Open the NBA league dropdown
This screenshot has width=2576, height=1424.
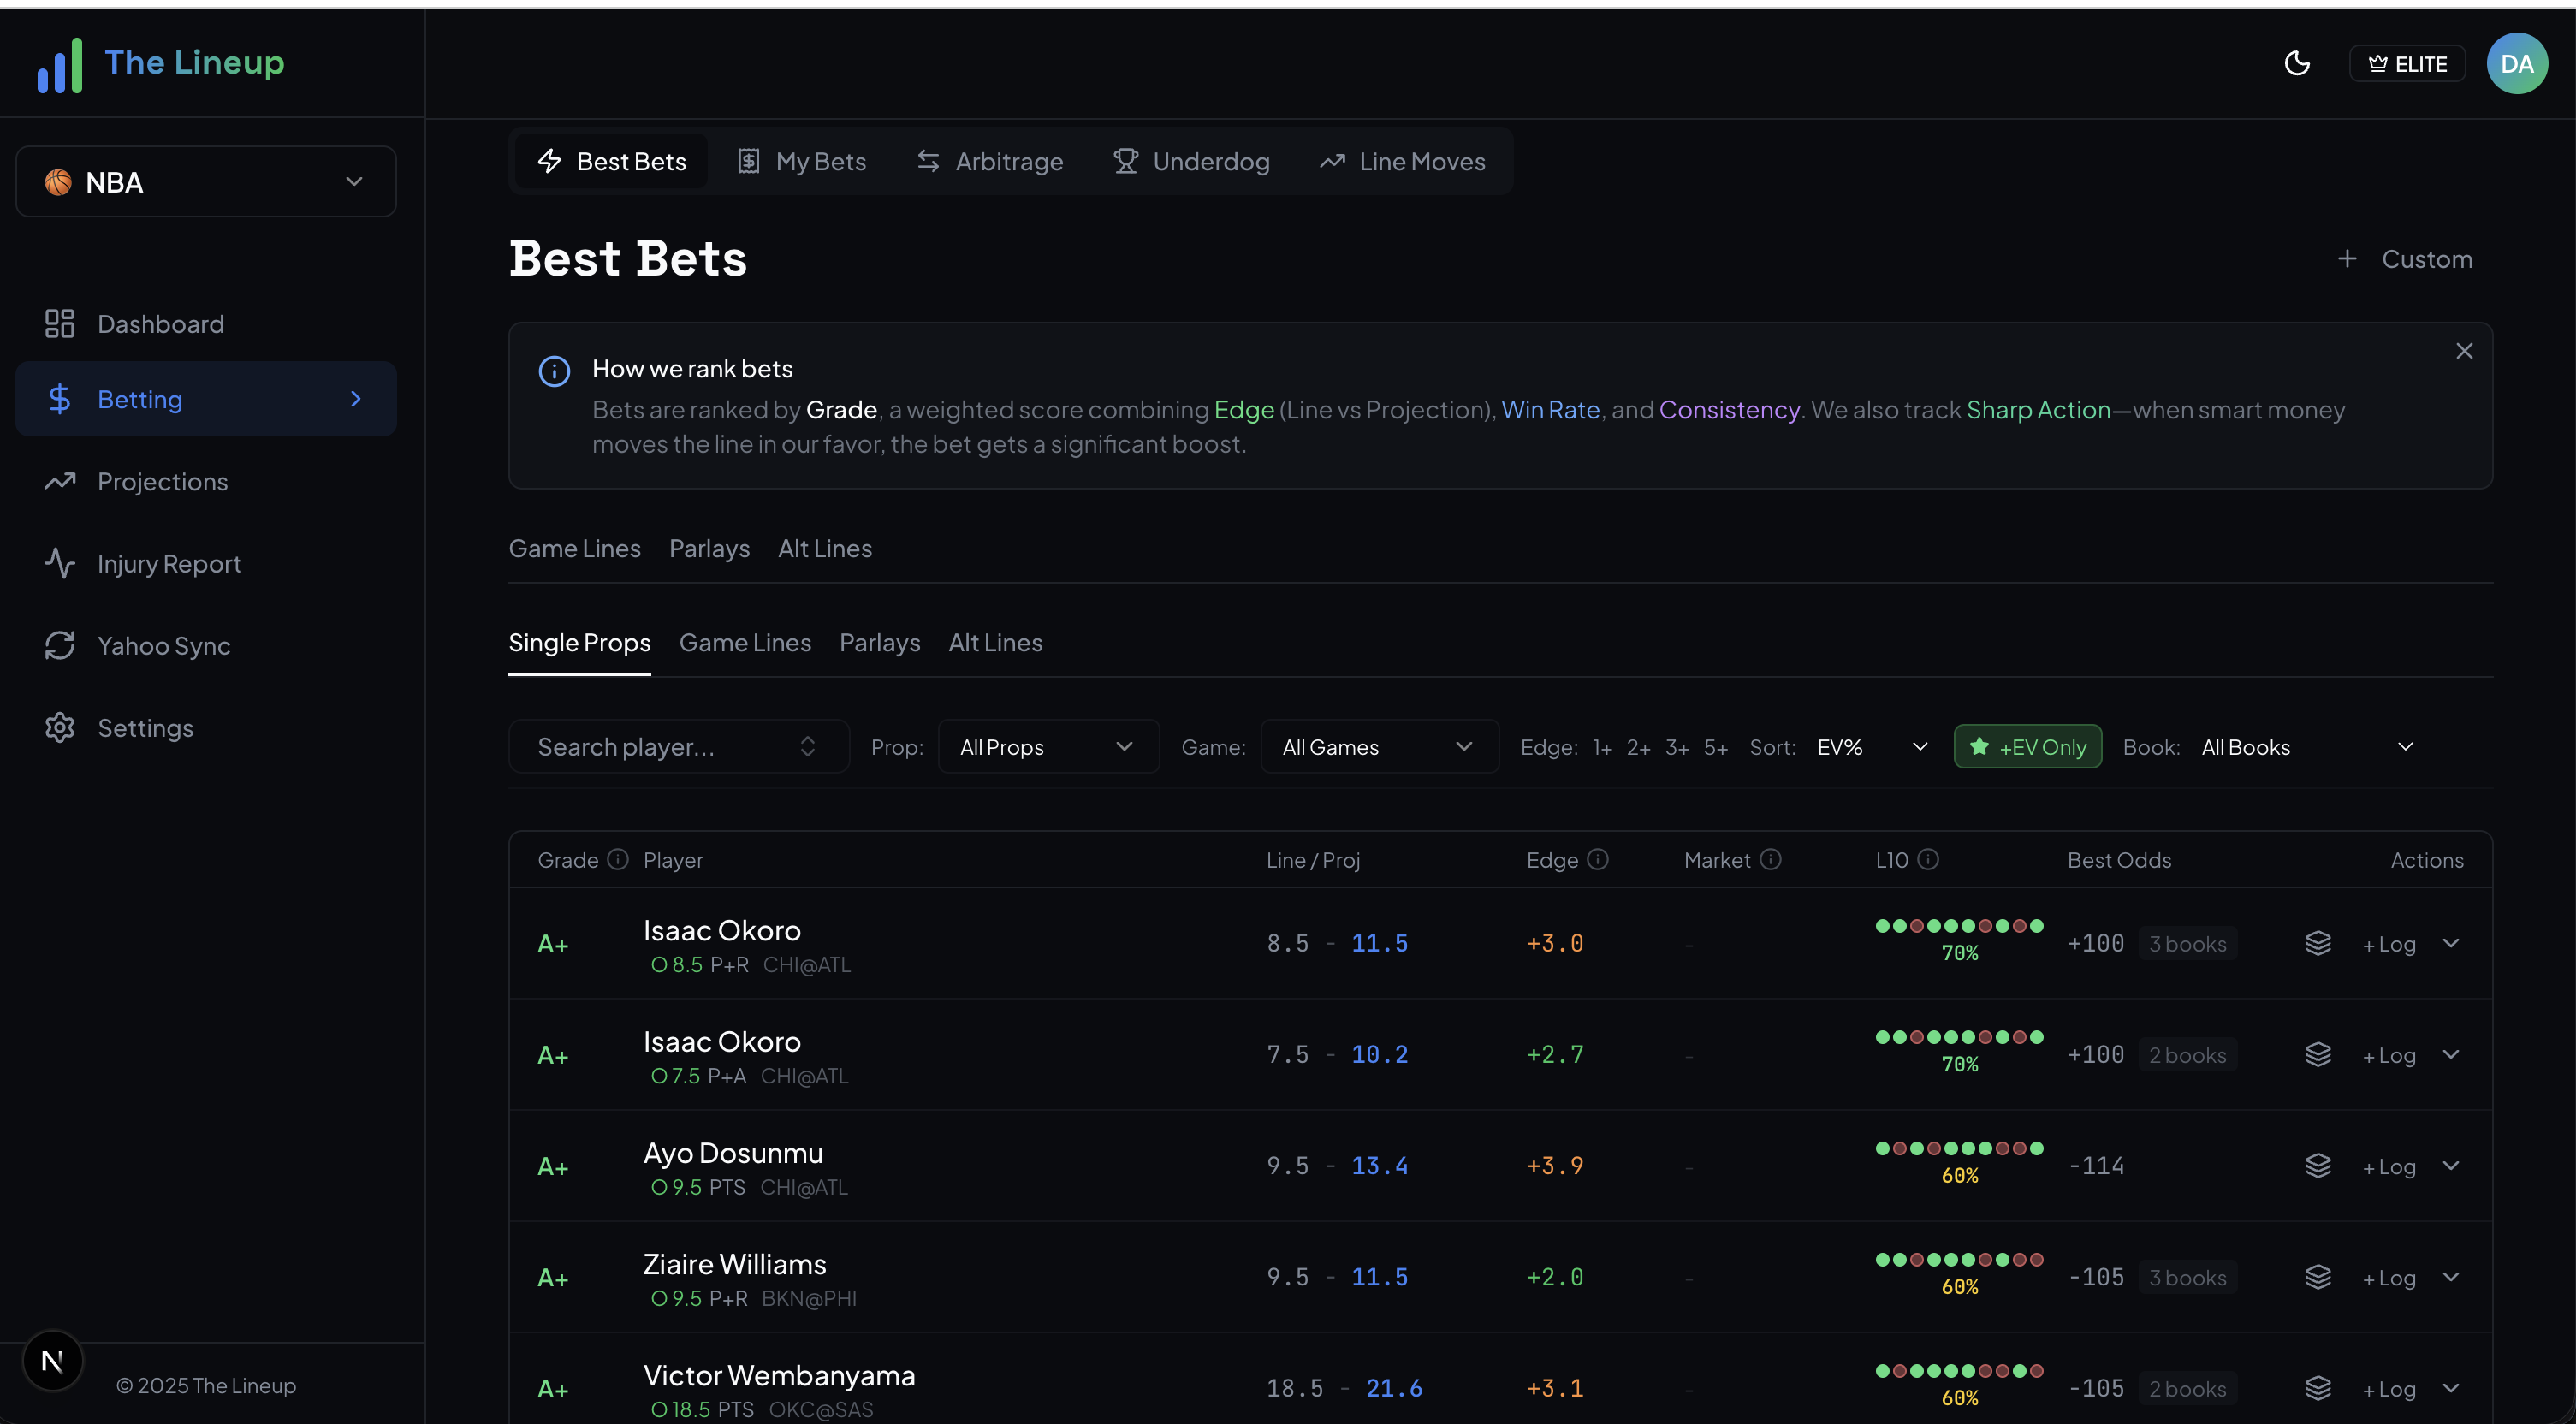coord(206,182)
